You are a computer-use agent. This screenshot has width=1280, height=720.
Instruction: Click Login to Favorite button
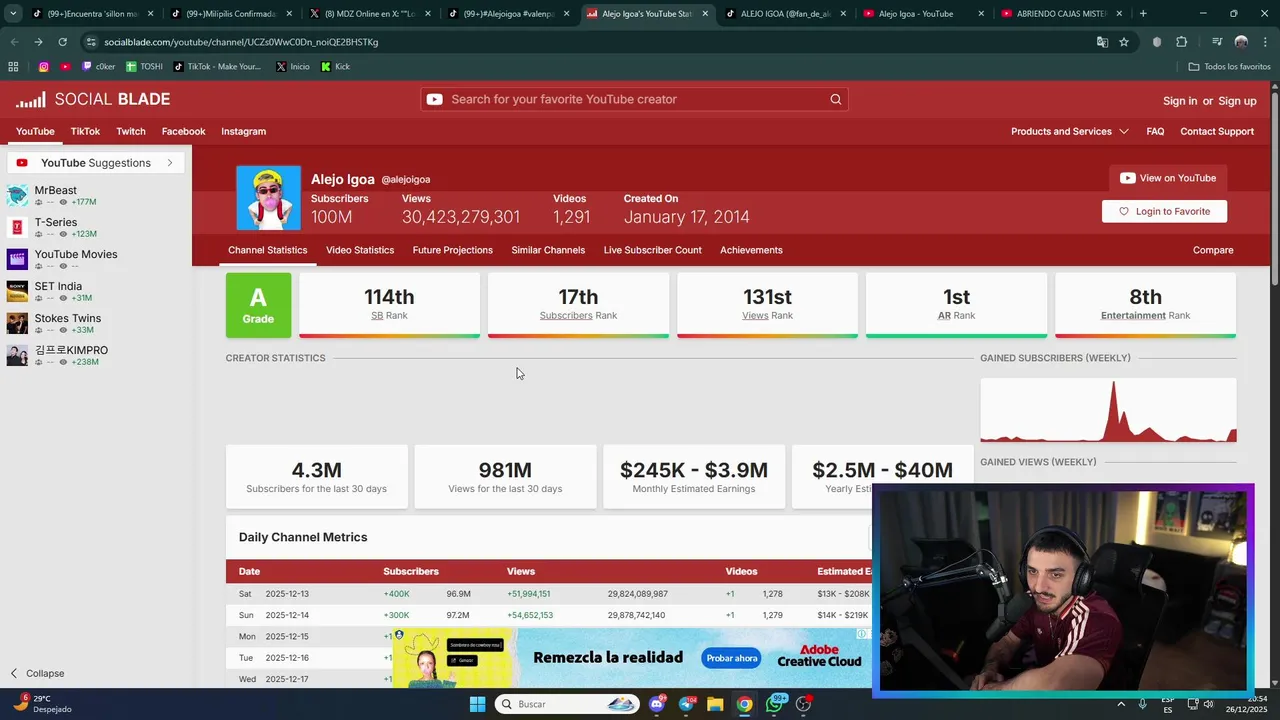click(x=1164, y=211)
